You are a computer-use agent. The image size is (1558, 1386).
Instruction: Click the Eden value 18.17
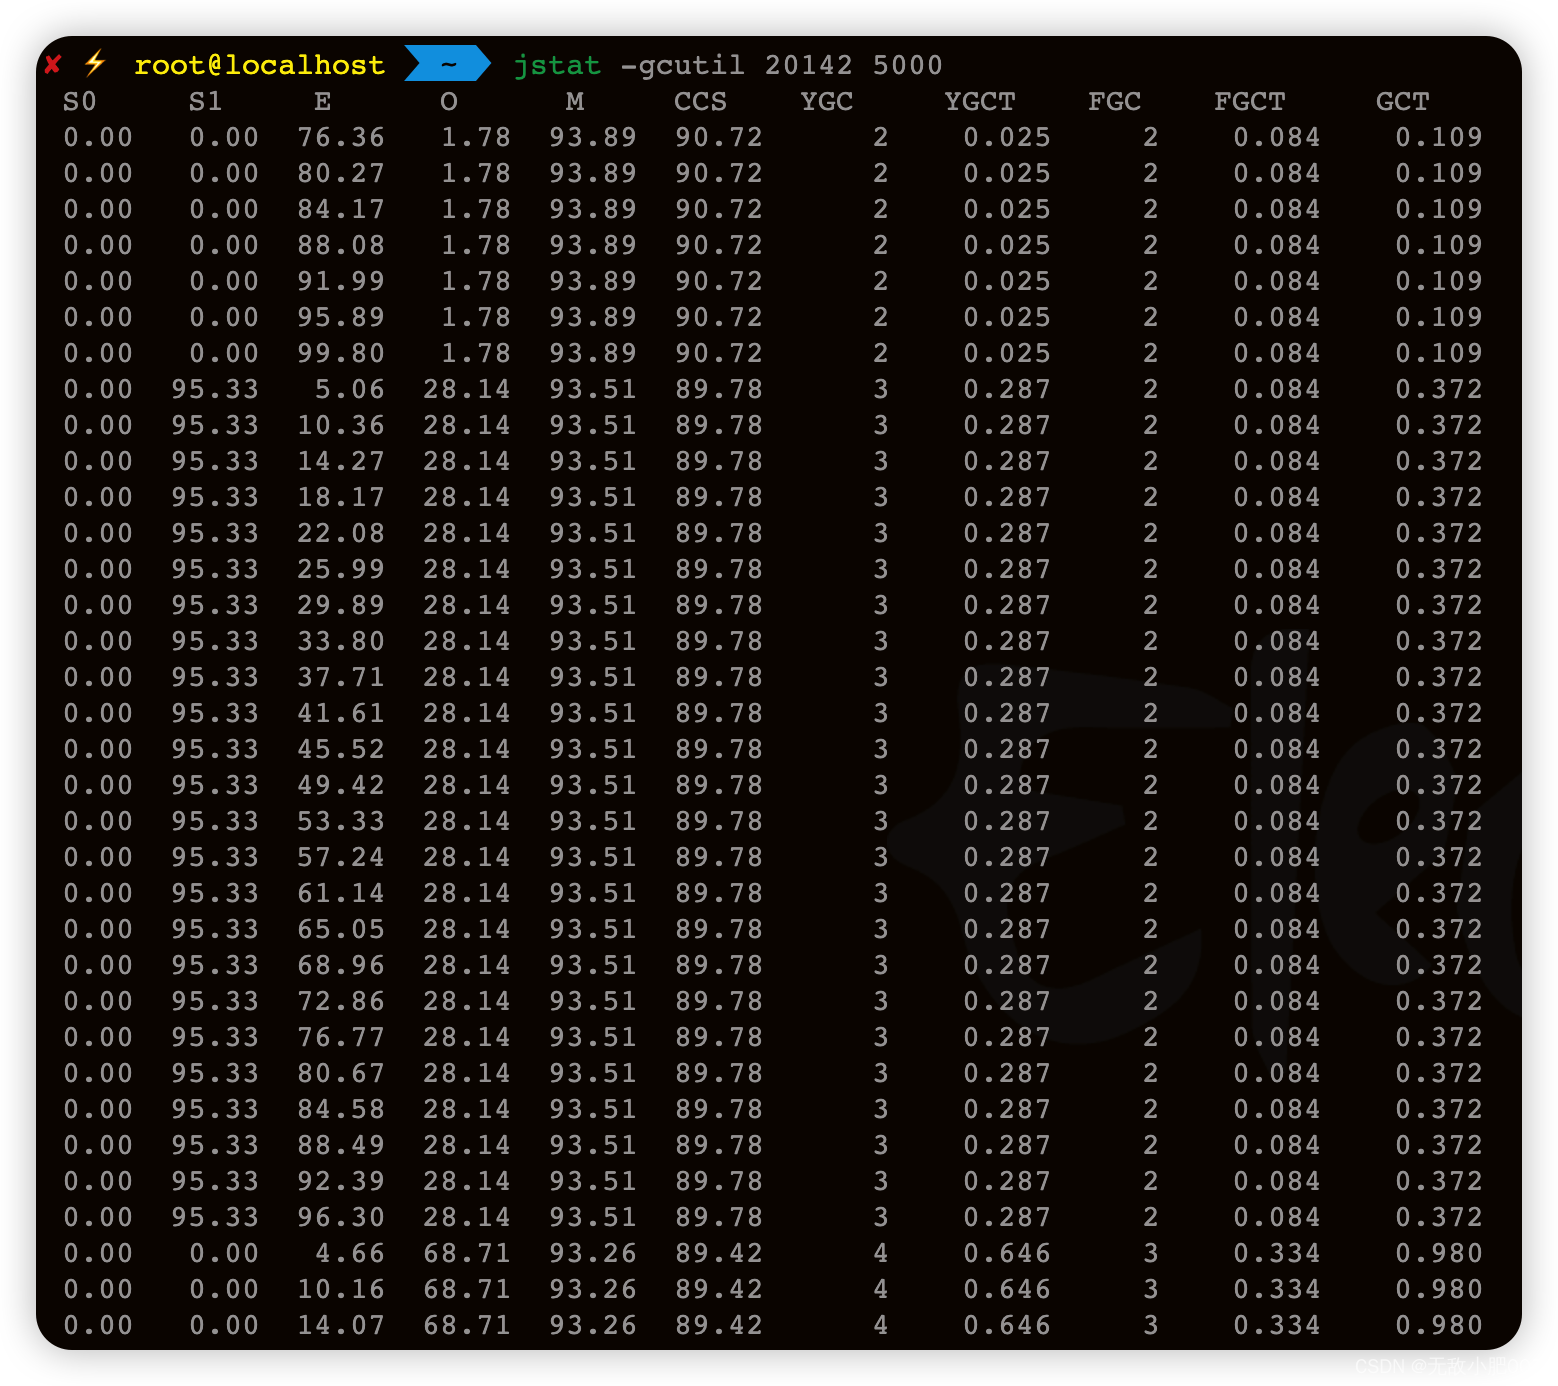point(341,497)
